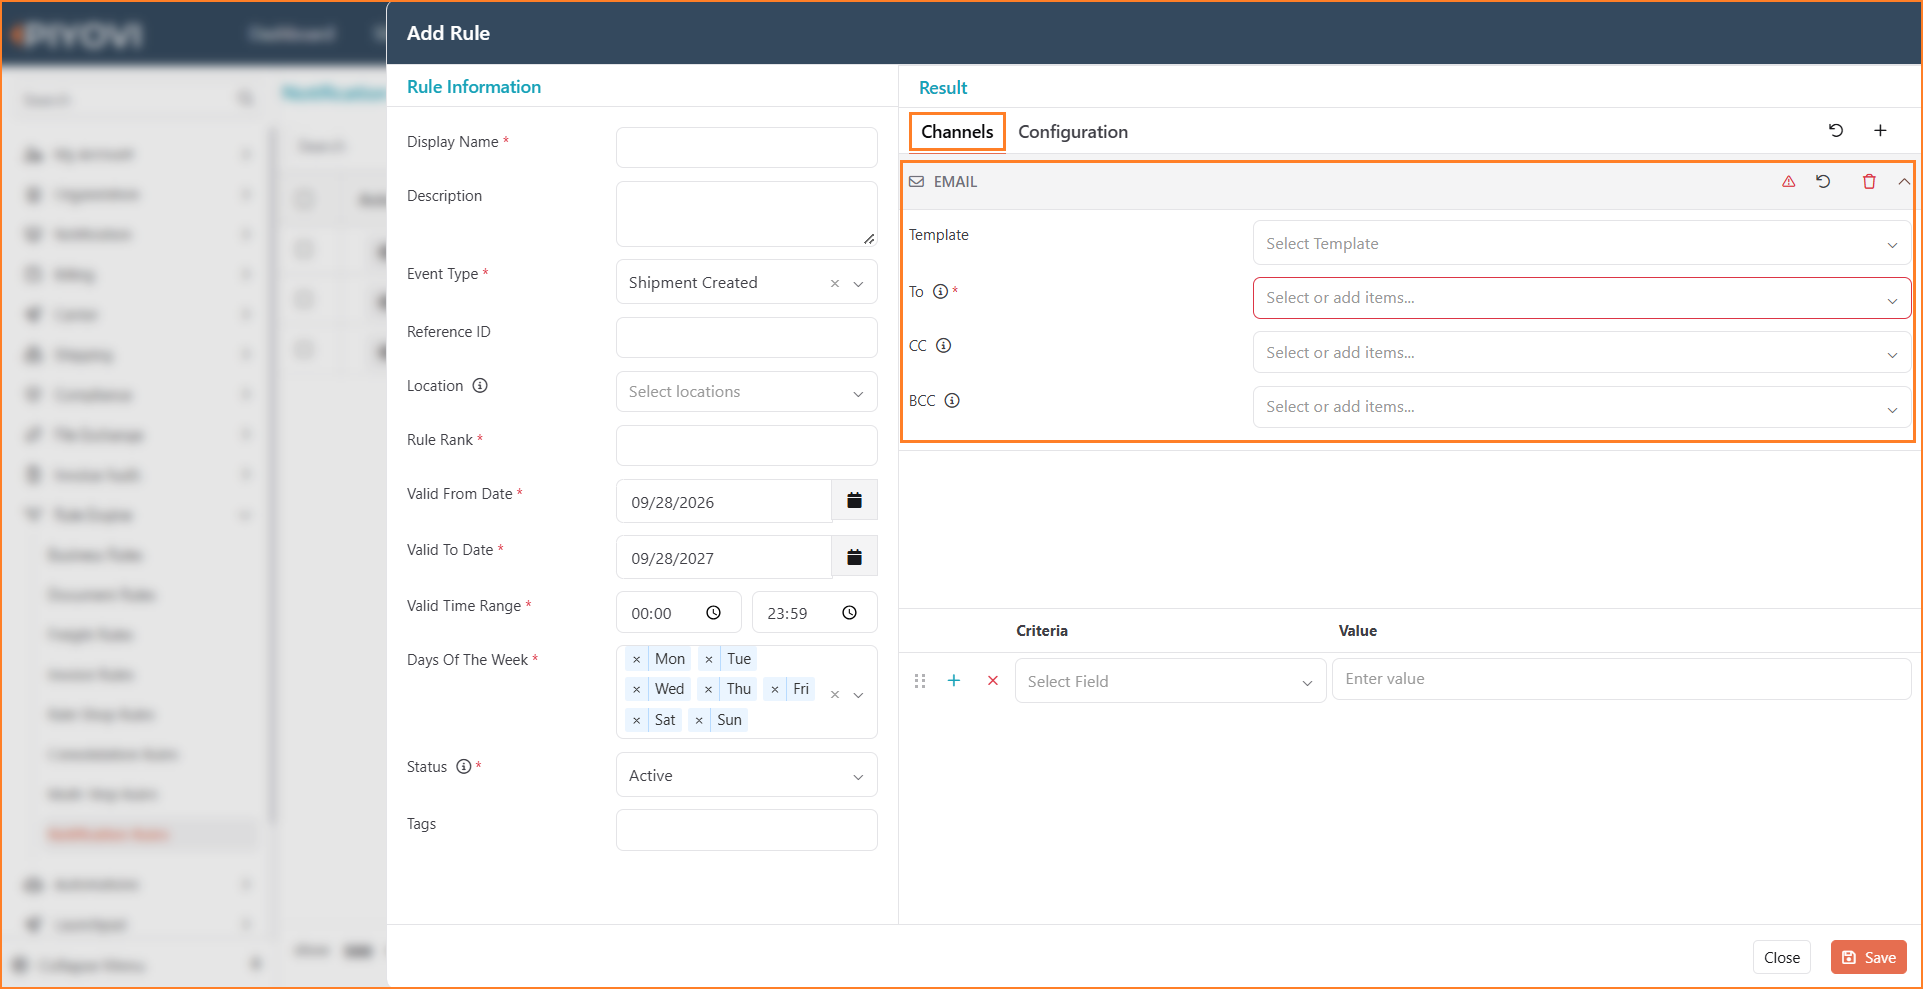Image resolution: width=1923 pixels, height=989 pixels.
Task: Expand the Days Of The Week dropdown arrow
Action: click(858, 695)
